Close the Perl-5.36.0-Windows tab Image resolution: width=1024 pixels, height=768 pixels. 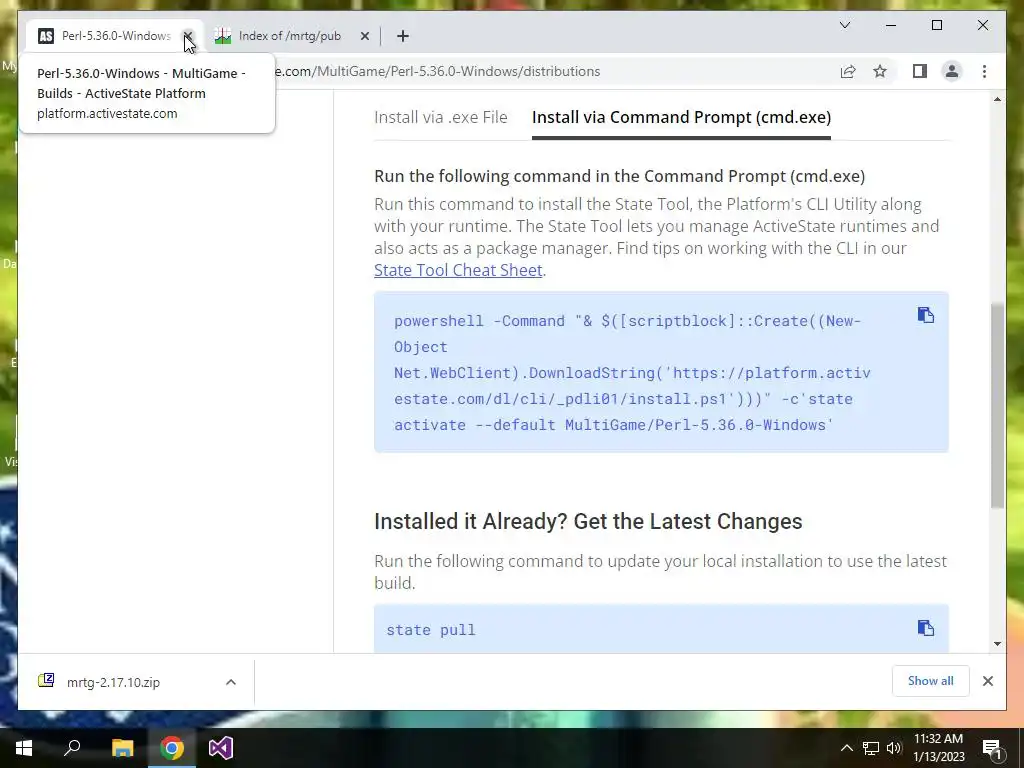[187, 36]
